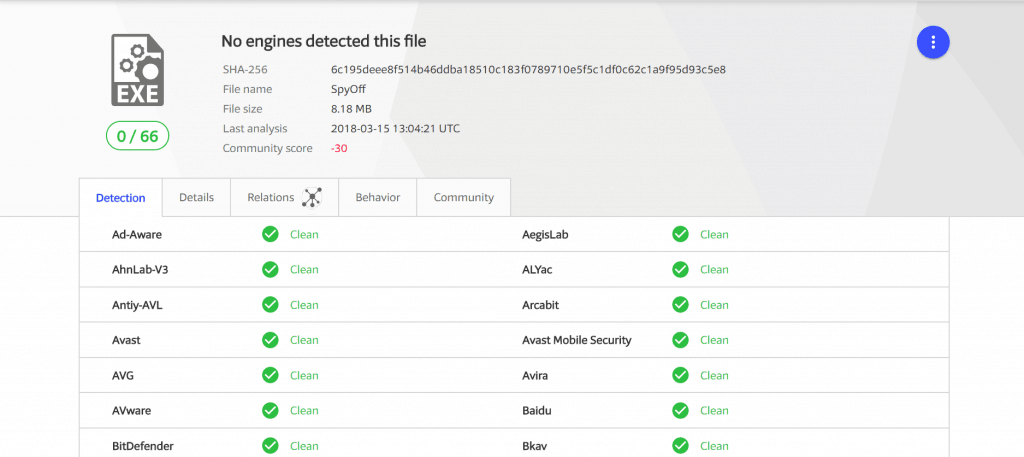Screen dimensions: 1024x457
Task: Click green checkmark in BitDefender row
Action: (x=270, y=446)
